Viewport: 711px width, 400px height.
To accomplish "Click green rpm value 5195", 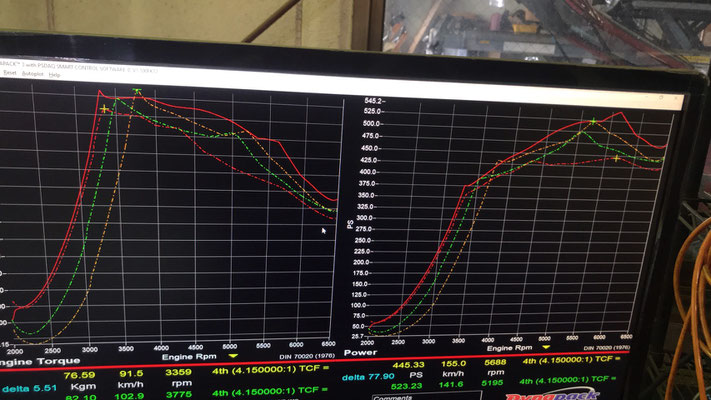I will tap(492, 383).
